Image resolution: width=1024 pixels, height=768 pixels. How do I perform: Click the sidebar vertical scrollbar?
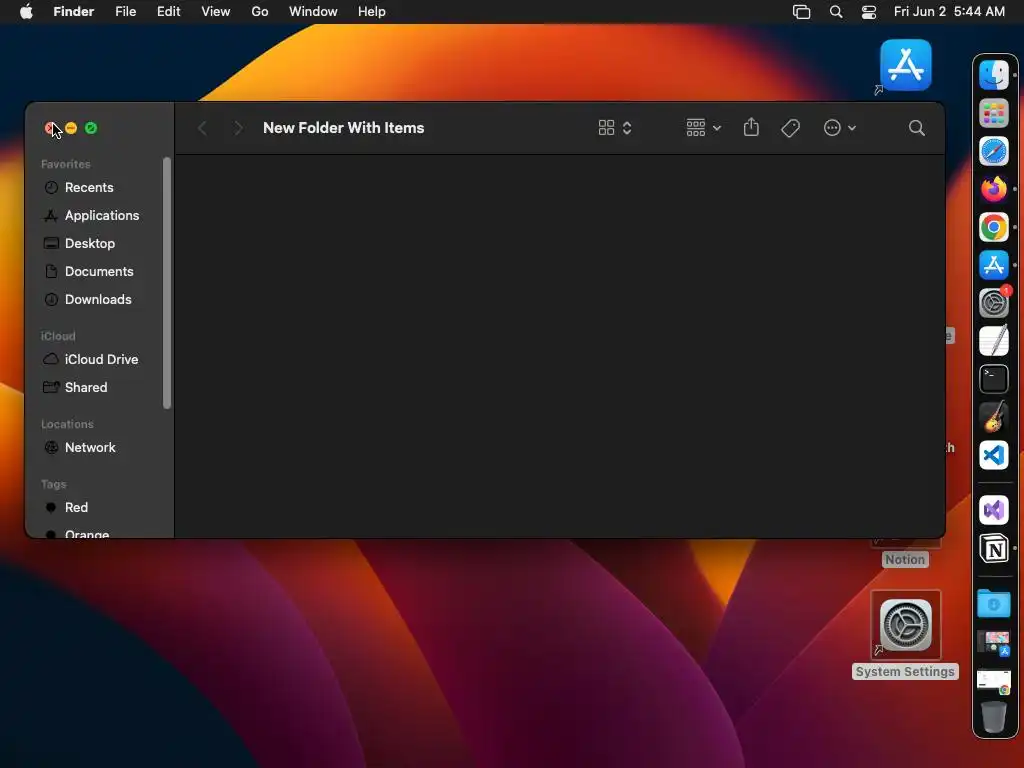[x=167, y=283]
